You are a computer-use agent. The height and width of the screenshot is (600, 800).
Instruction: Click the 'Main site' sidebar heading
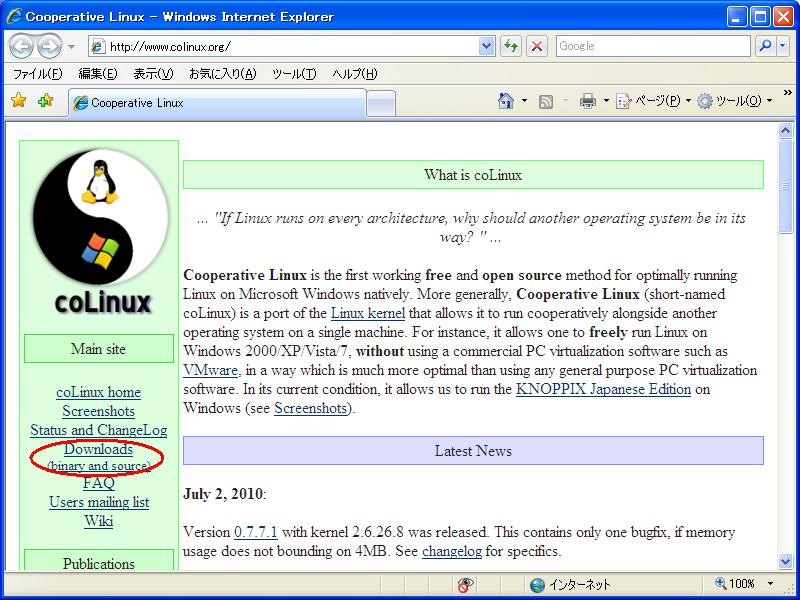click(x=98, y=349)
